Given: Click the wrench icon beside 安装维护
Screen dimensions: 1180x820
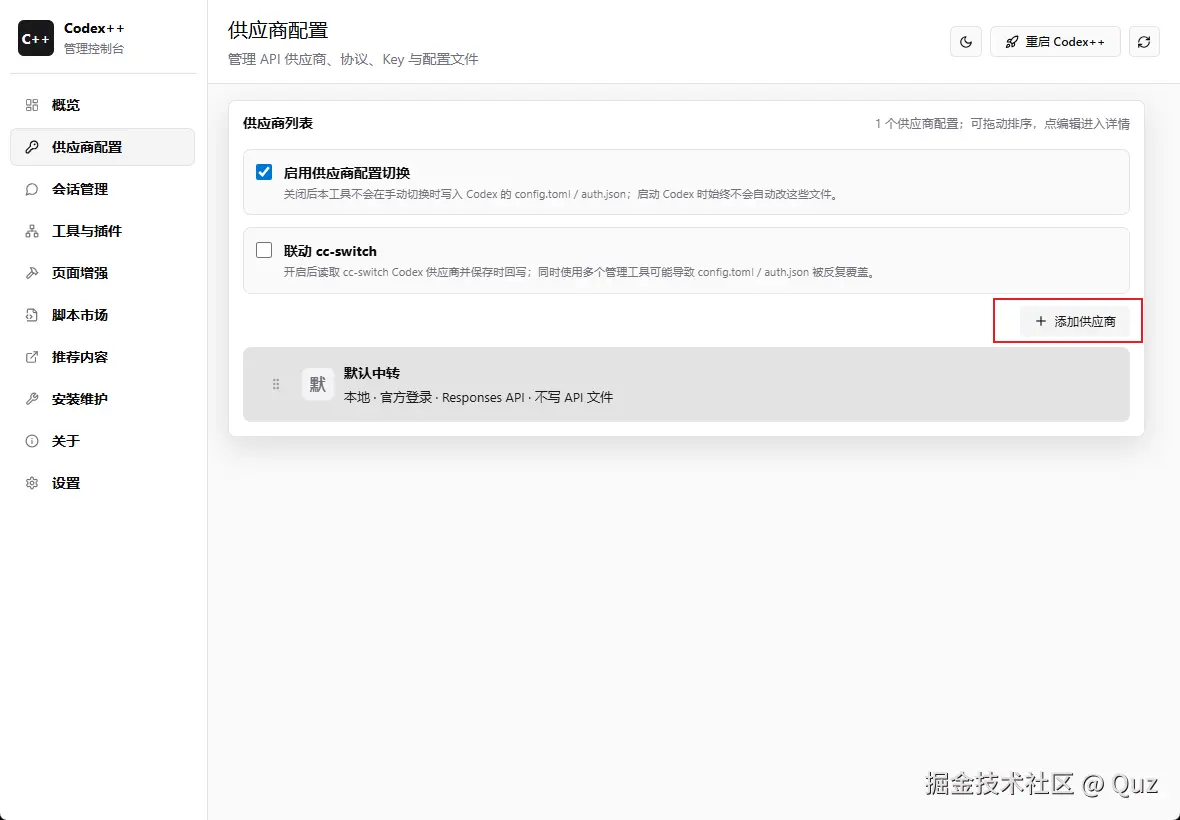Looking at the screenshot, I should [32, 399].
